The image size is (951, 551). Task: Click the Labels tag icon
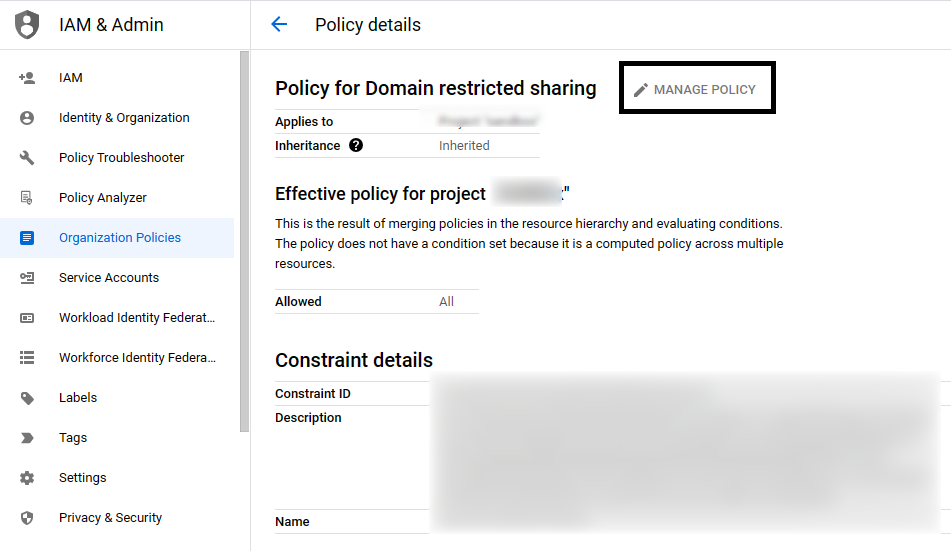coord(27,398)
